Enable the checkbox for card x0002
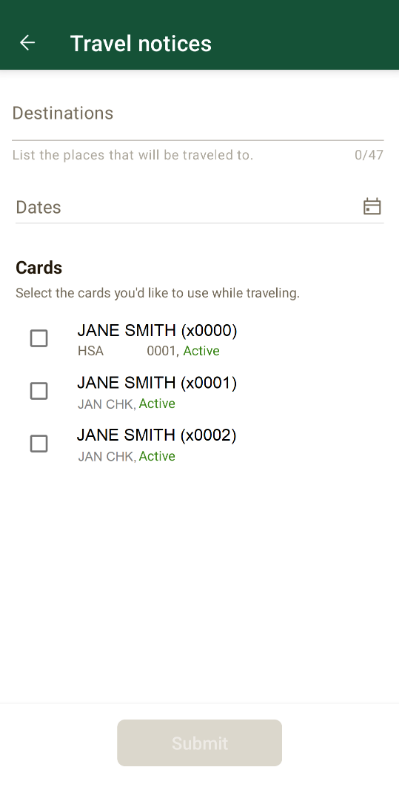 (39, 444)
